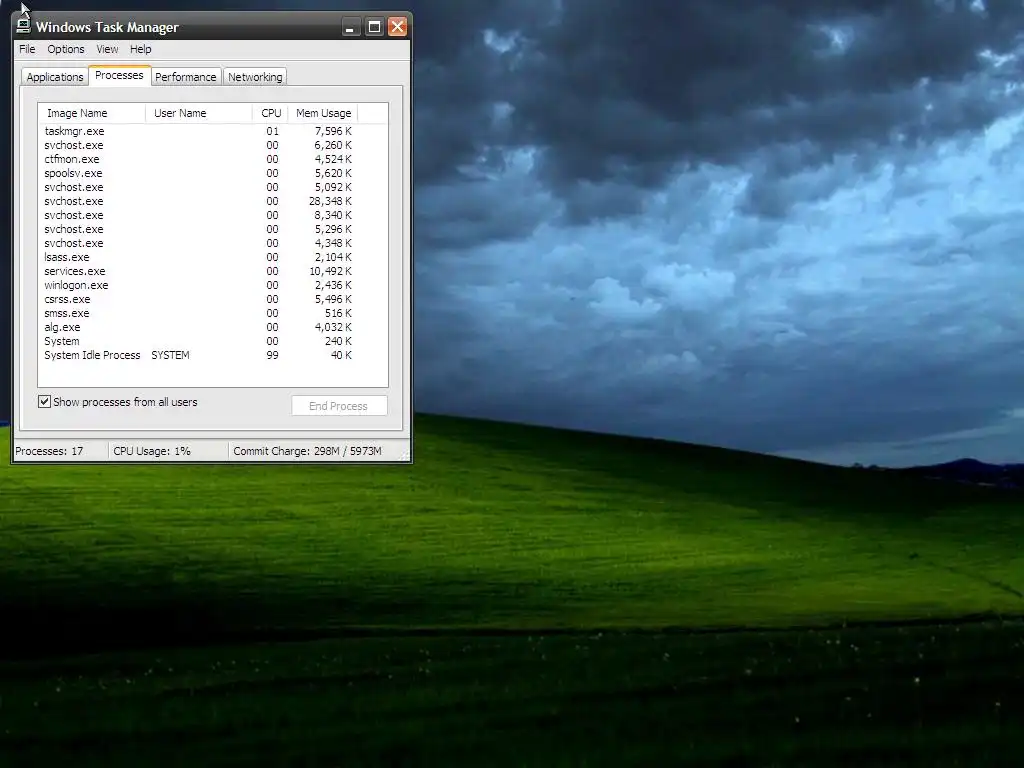The width and height of the screenshot is (1024, 768).
Task: Open the Networking tab
Action: 255,77
